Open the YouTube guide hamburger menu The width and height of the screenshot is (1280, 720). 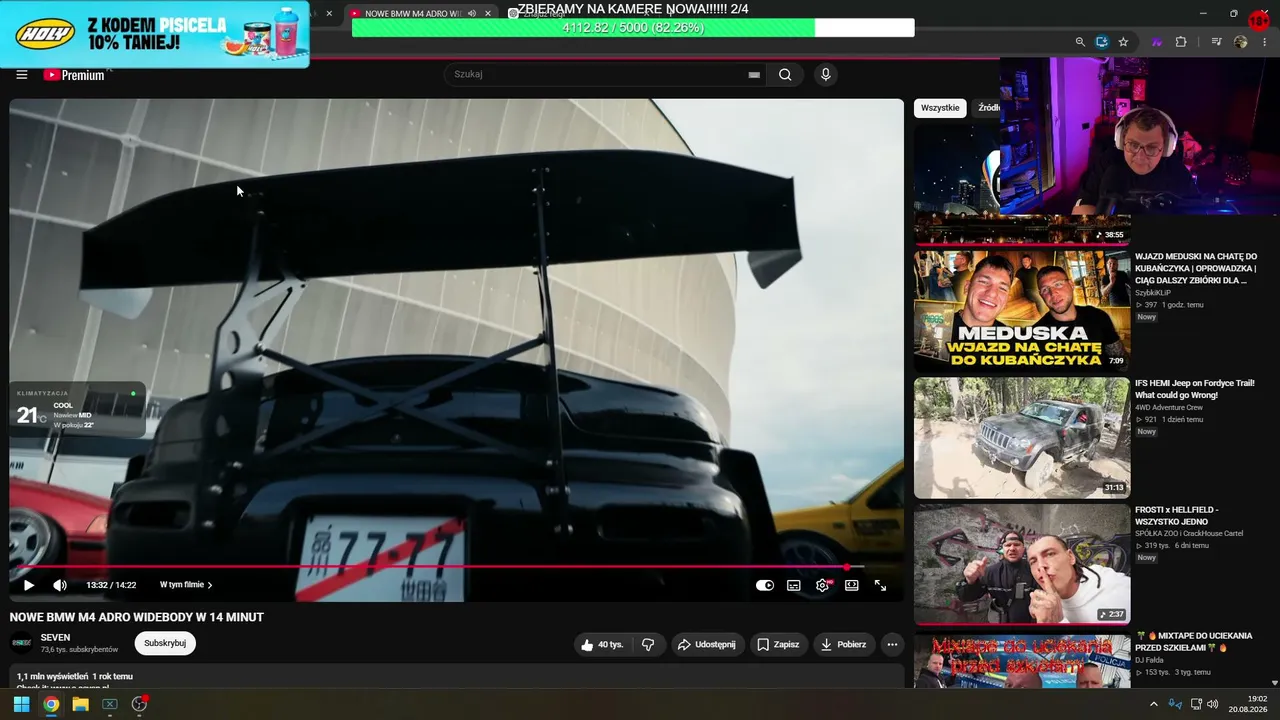(22, 74)
